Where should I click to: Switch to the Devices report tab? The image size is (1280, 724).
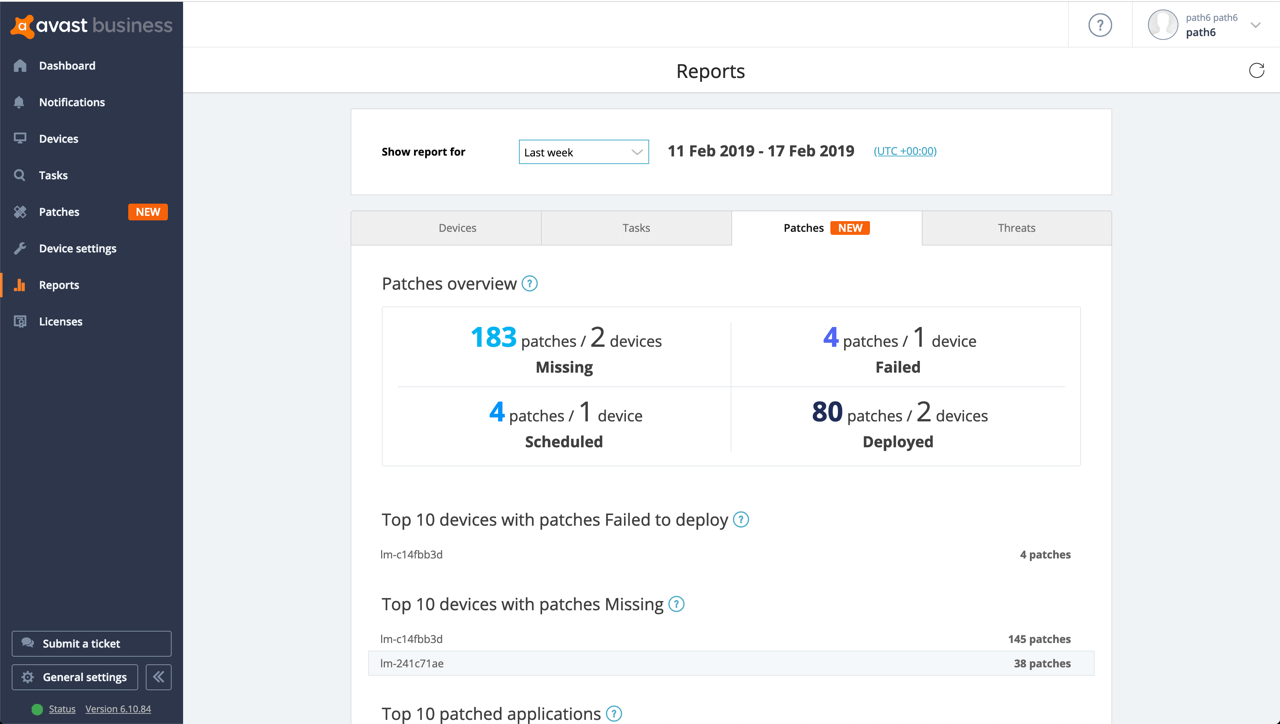pyautogui.click(x=457, y=228)
